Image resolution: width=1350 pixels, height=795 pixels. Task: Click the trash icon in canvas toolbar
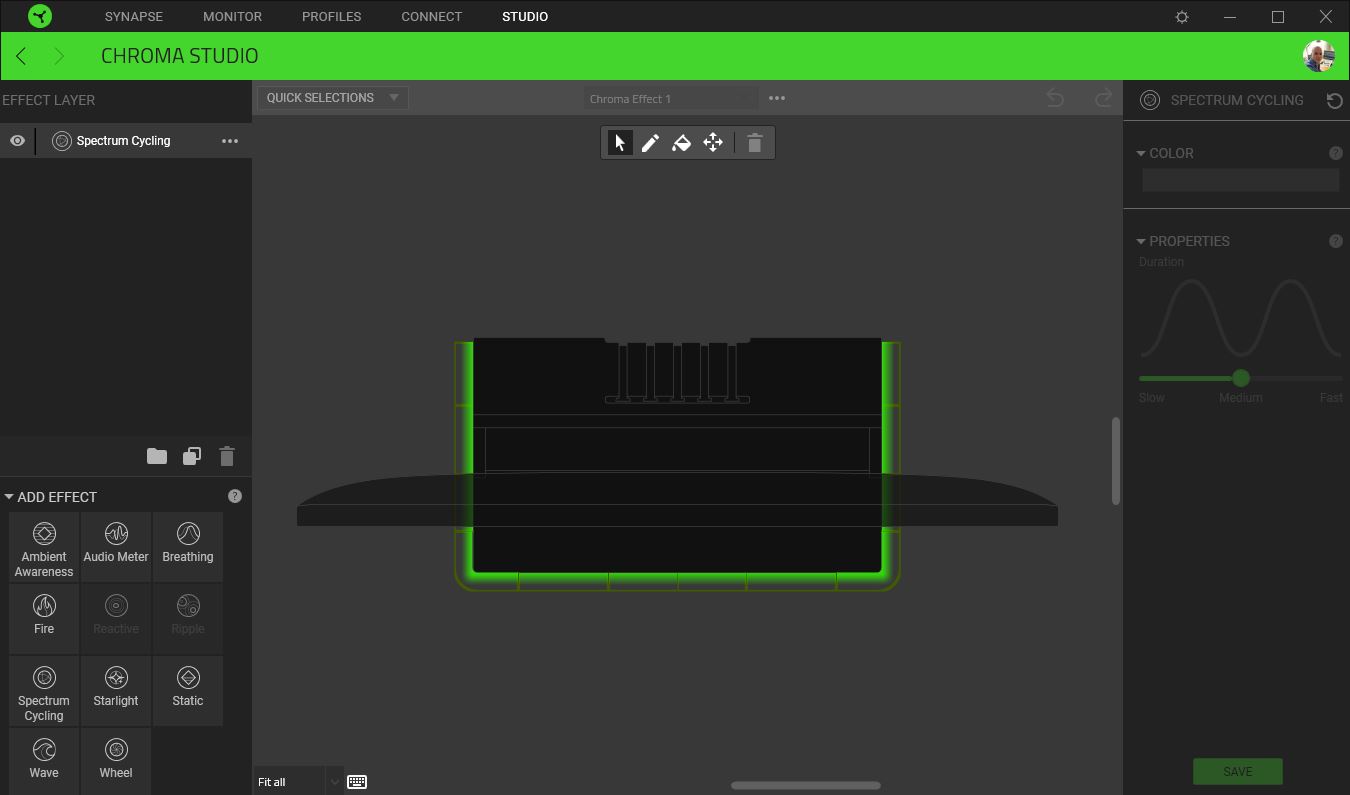[755, 143]
